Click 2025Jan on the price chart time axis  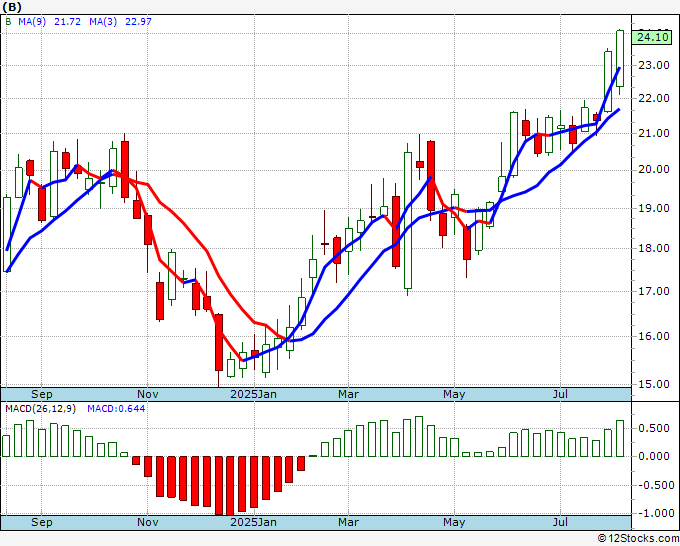pos(253,394)
